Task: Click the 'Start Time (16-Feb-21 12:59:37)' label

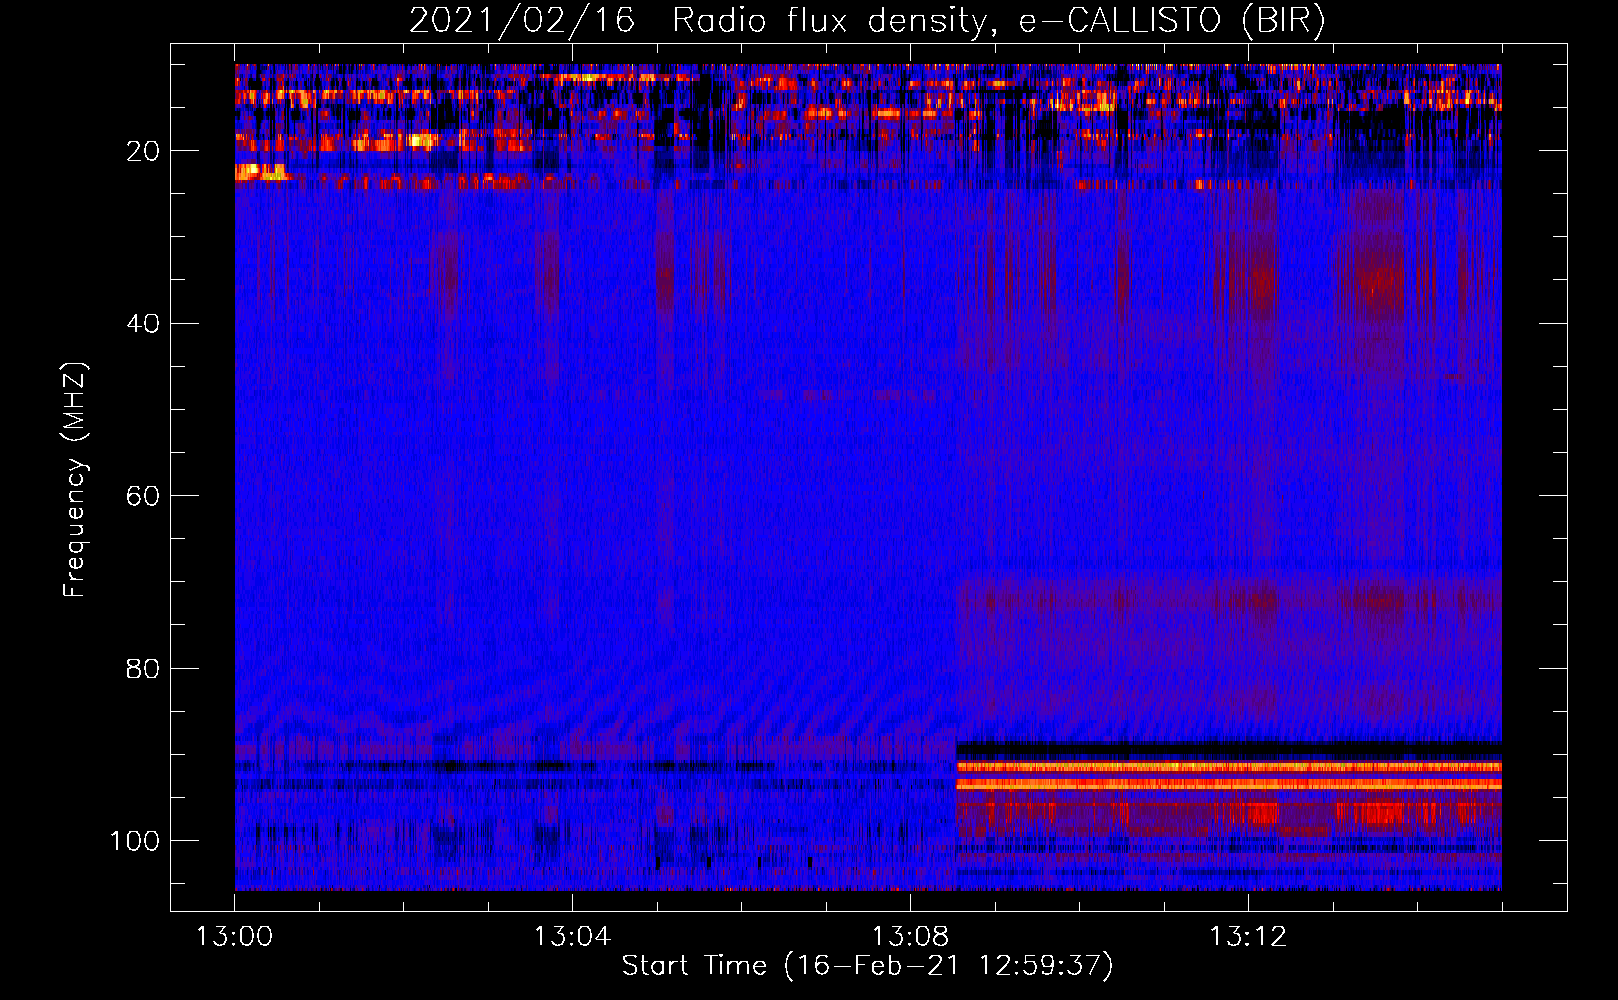Action: (867, 965)
